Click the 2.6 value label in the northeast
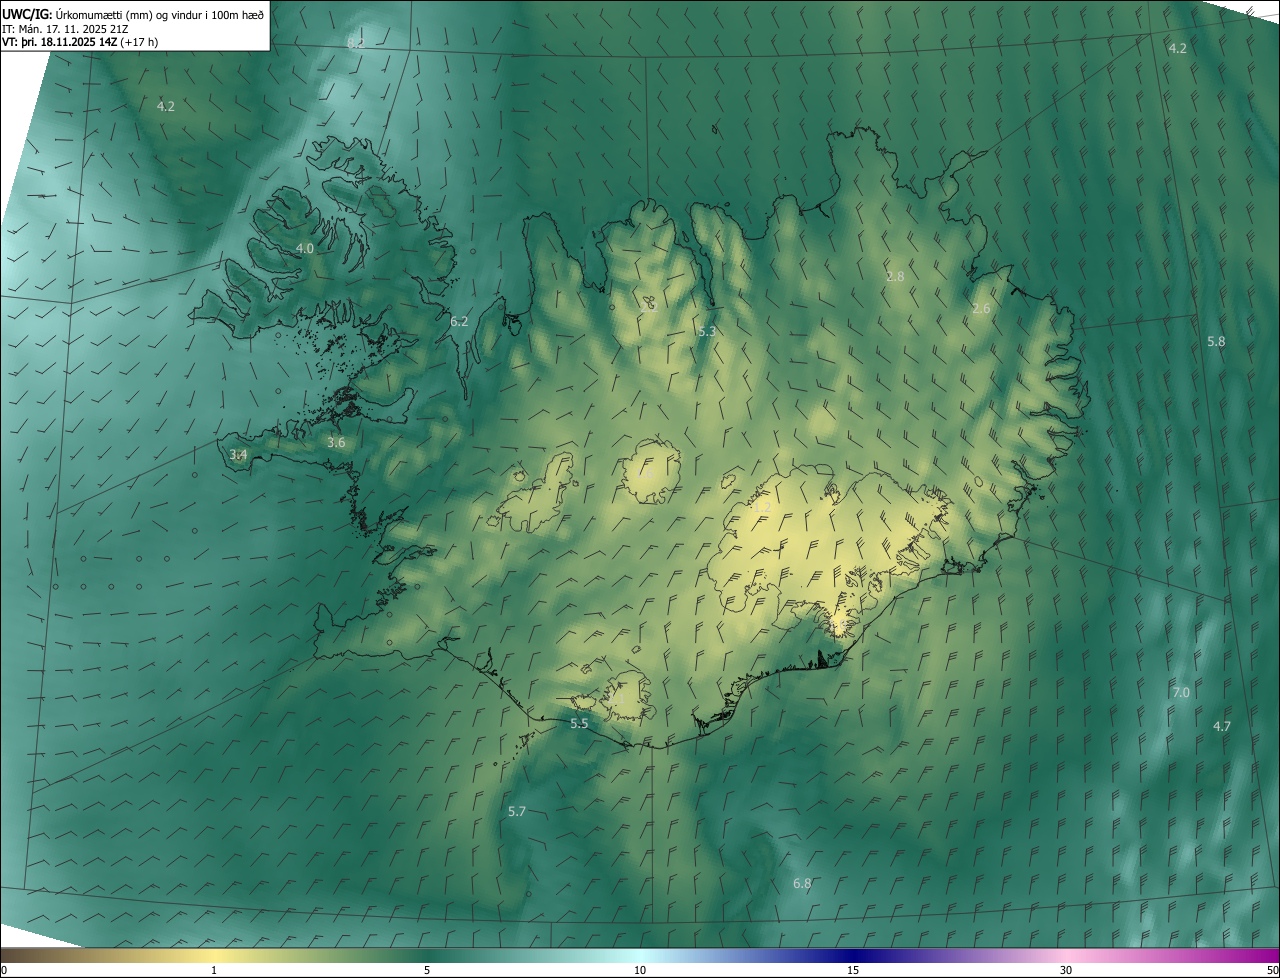 (x=981, y=308)
